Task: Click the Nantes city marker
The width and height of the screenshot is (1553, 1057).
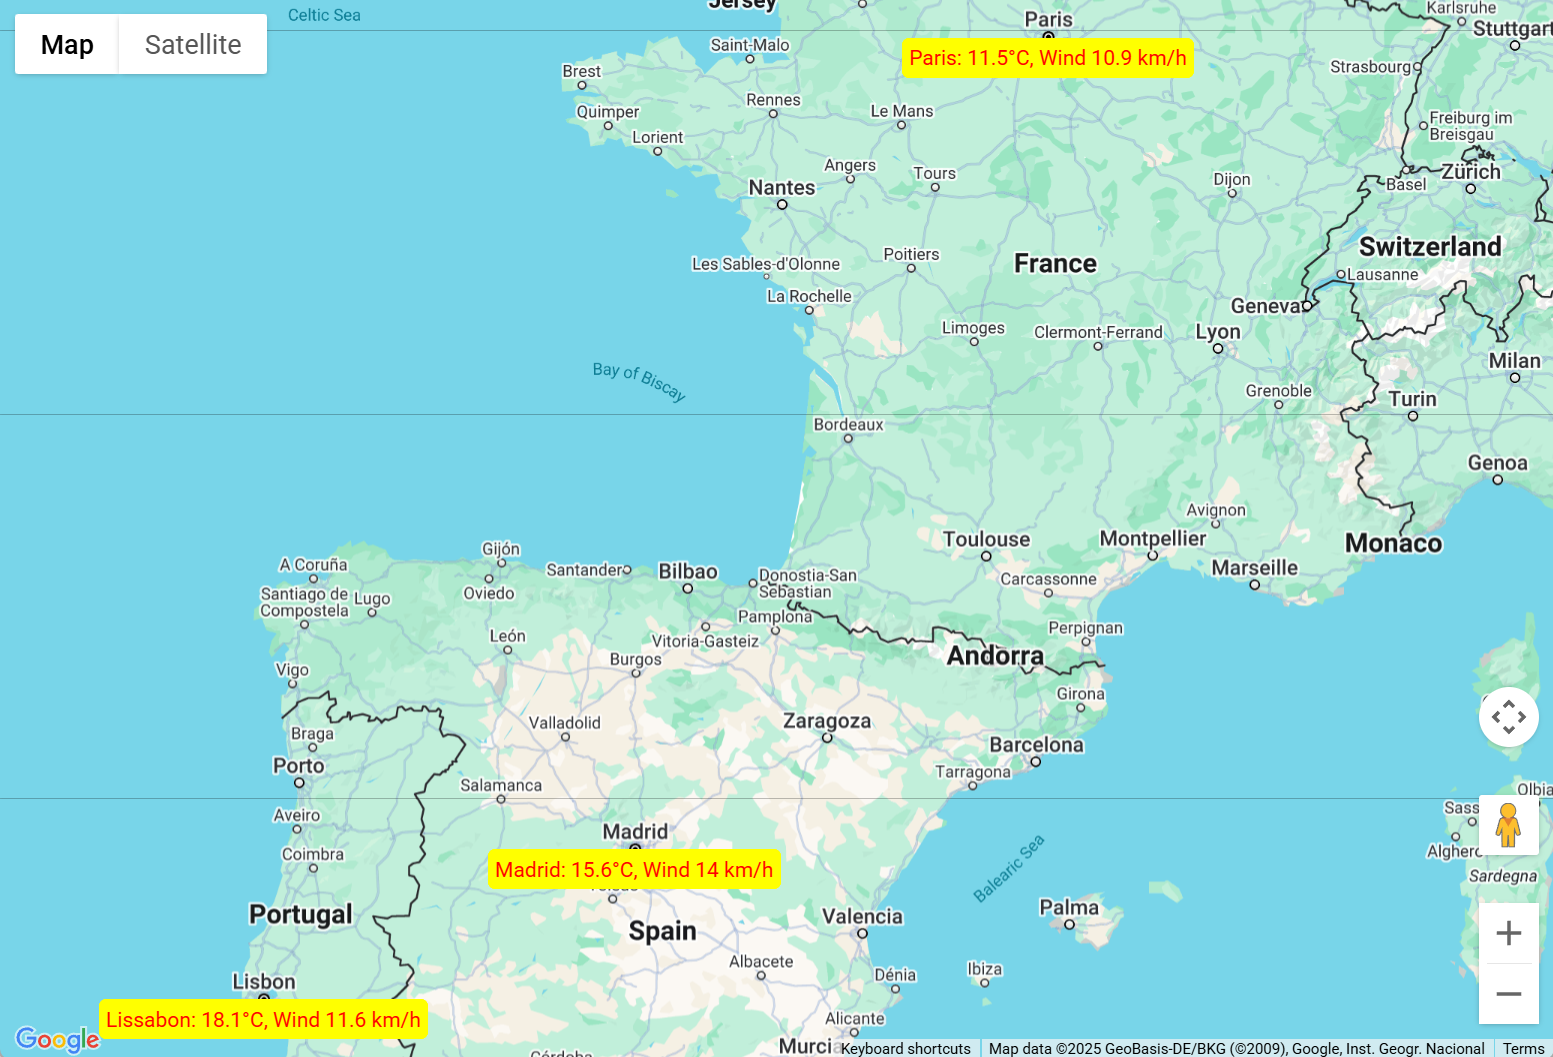Action: 782,204
